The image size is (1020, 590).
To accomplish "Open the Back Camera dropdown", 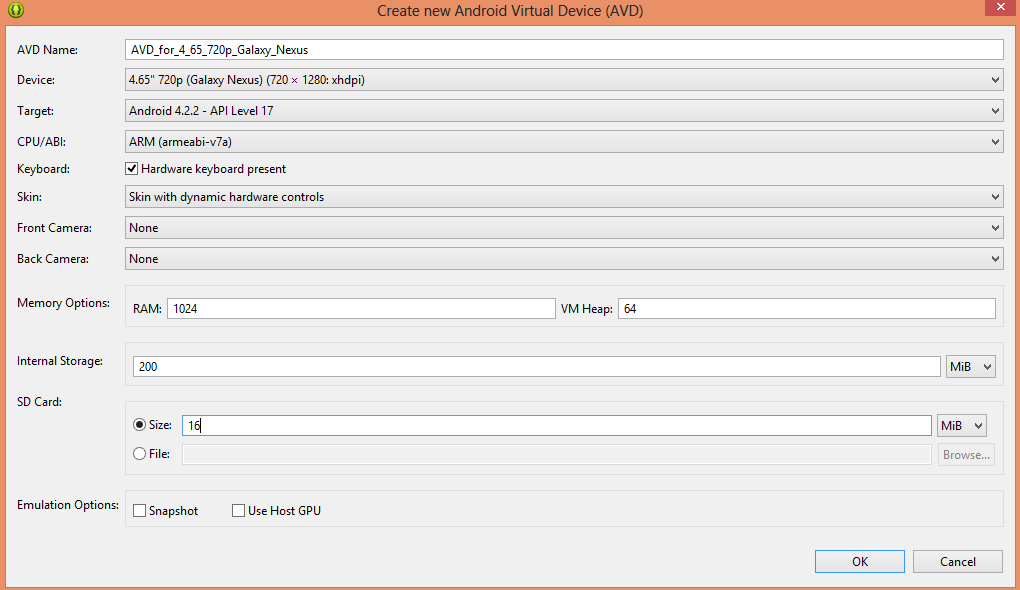I will coord(564,259).
